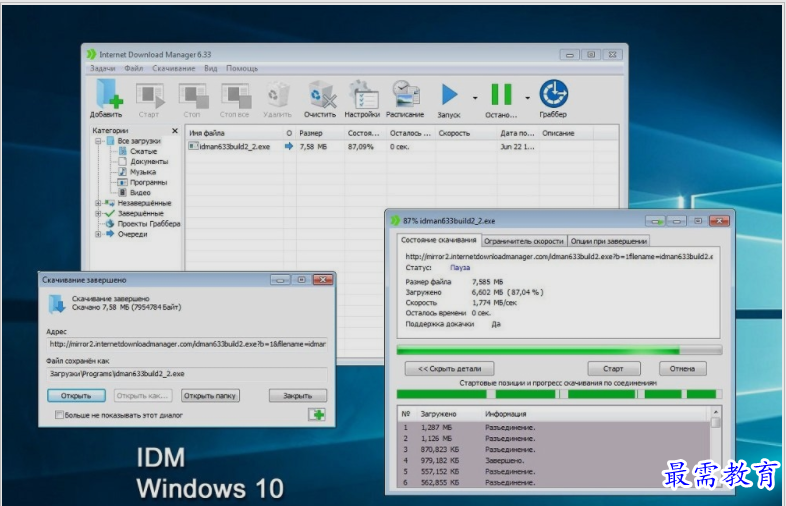Tick Больше не показывать этот диалог checkbox
This screenshot has height=506, width=786.
pos(59,415)
